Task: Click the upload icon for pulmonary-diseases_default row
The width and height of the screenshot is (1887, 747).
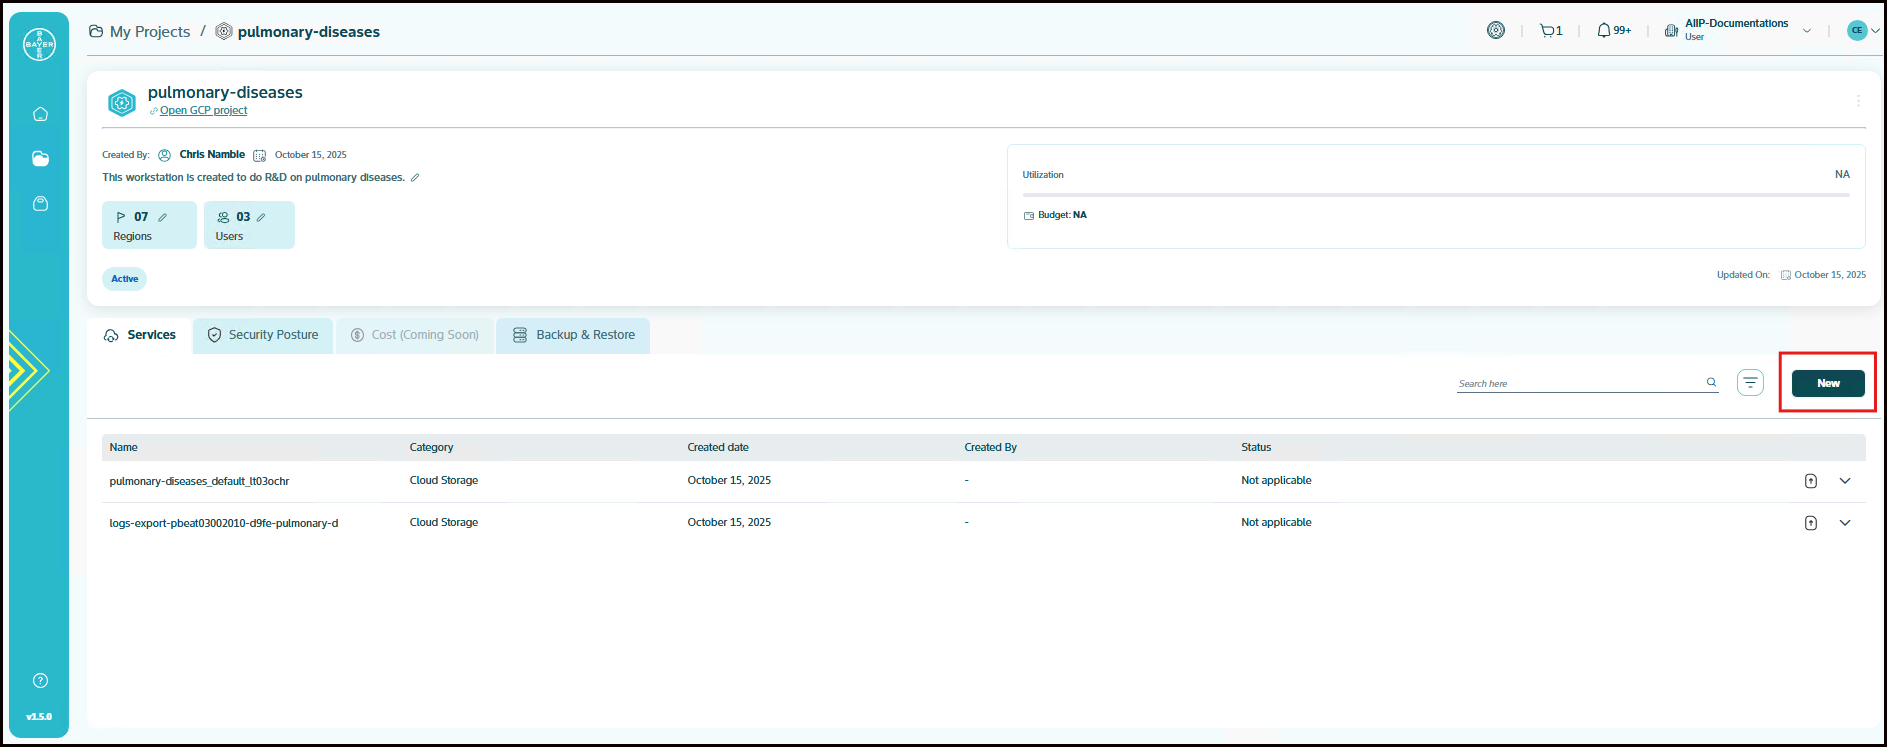Action: tap(1810, 481)
